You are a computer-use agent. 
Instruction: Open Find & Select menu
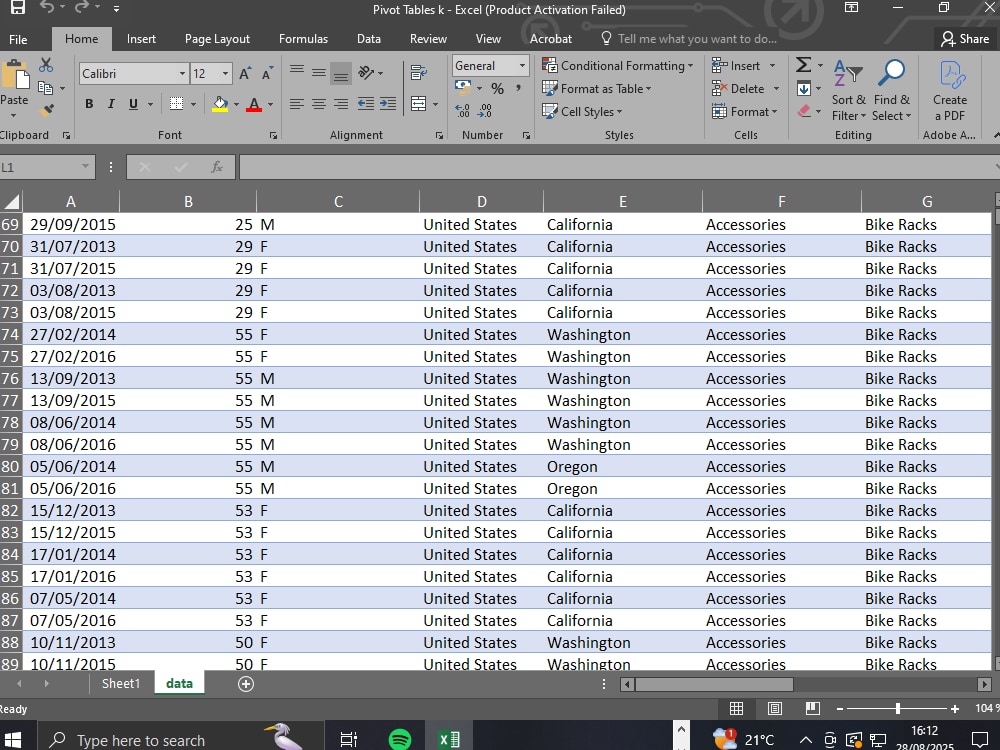pyautogui.click(x=892, y=91)
